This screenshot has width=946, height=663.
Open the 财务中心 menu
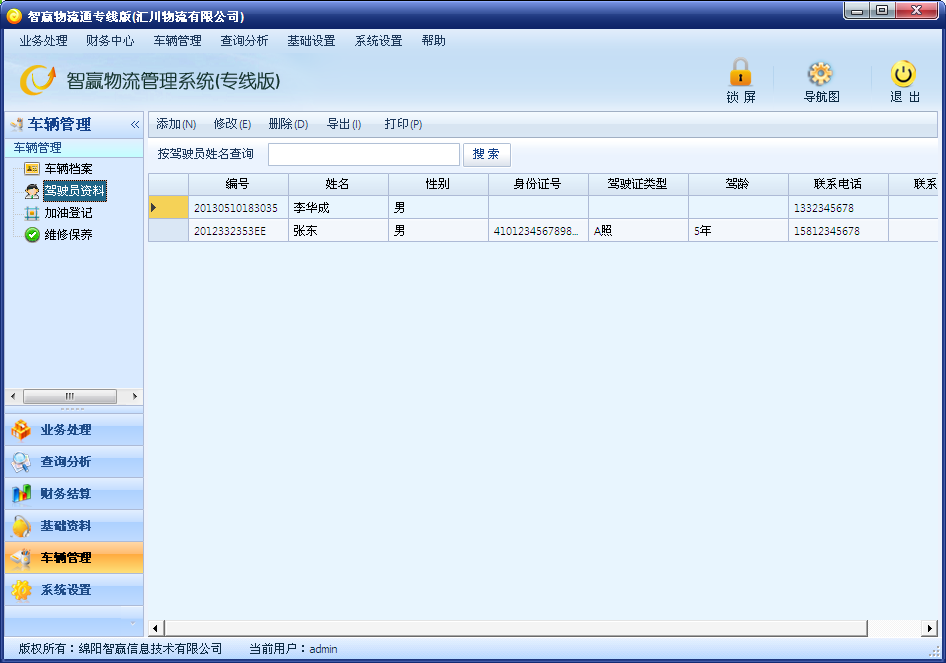coord(110,40)
